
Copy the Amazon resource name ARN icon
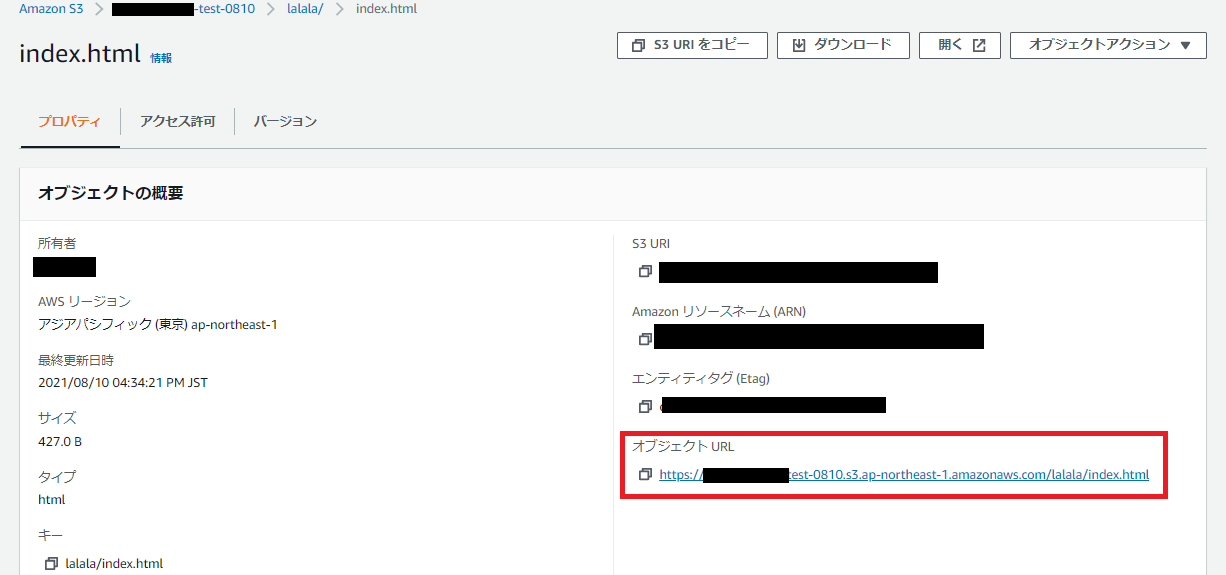(645, 339)
